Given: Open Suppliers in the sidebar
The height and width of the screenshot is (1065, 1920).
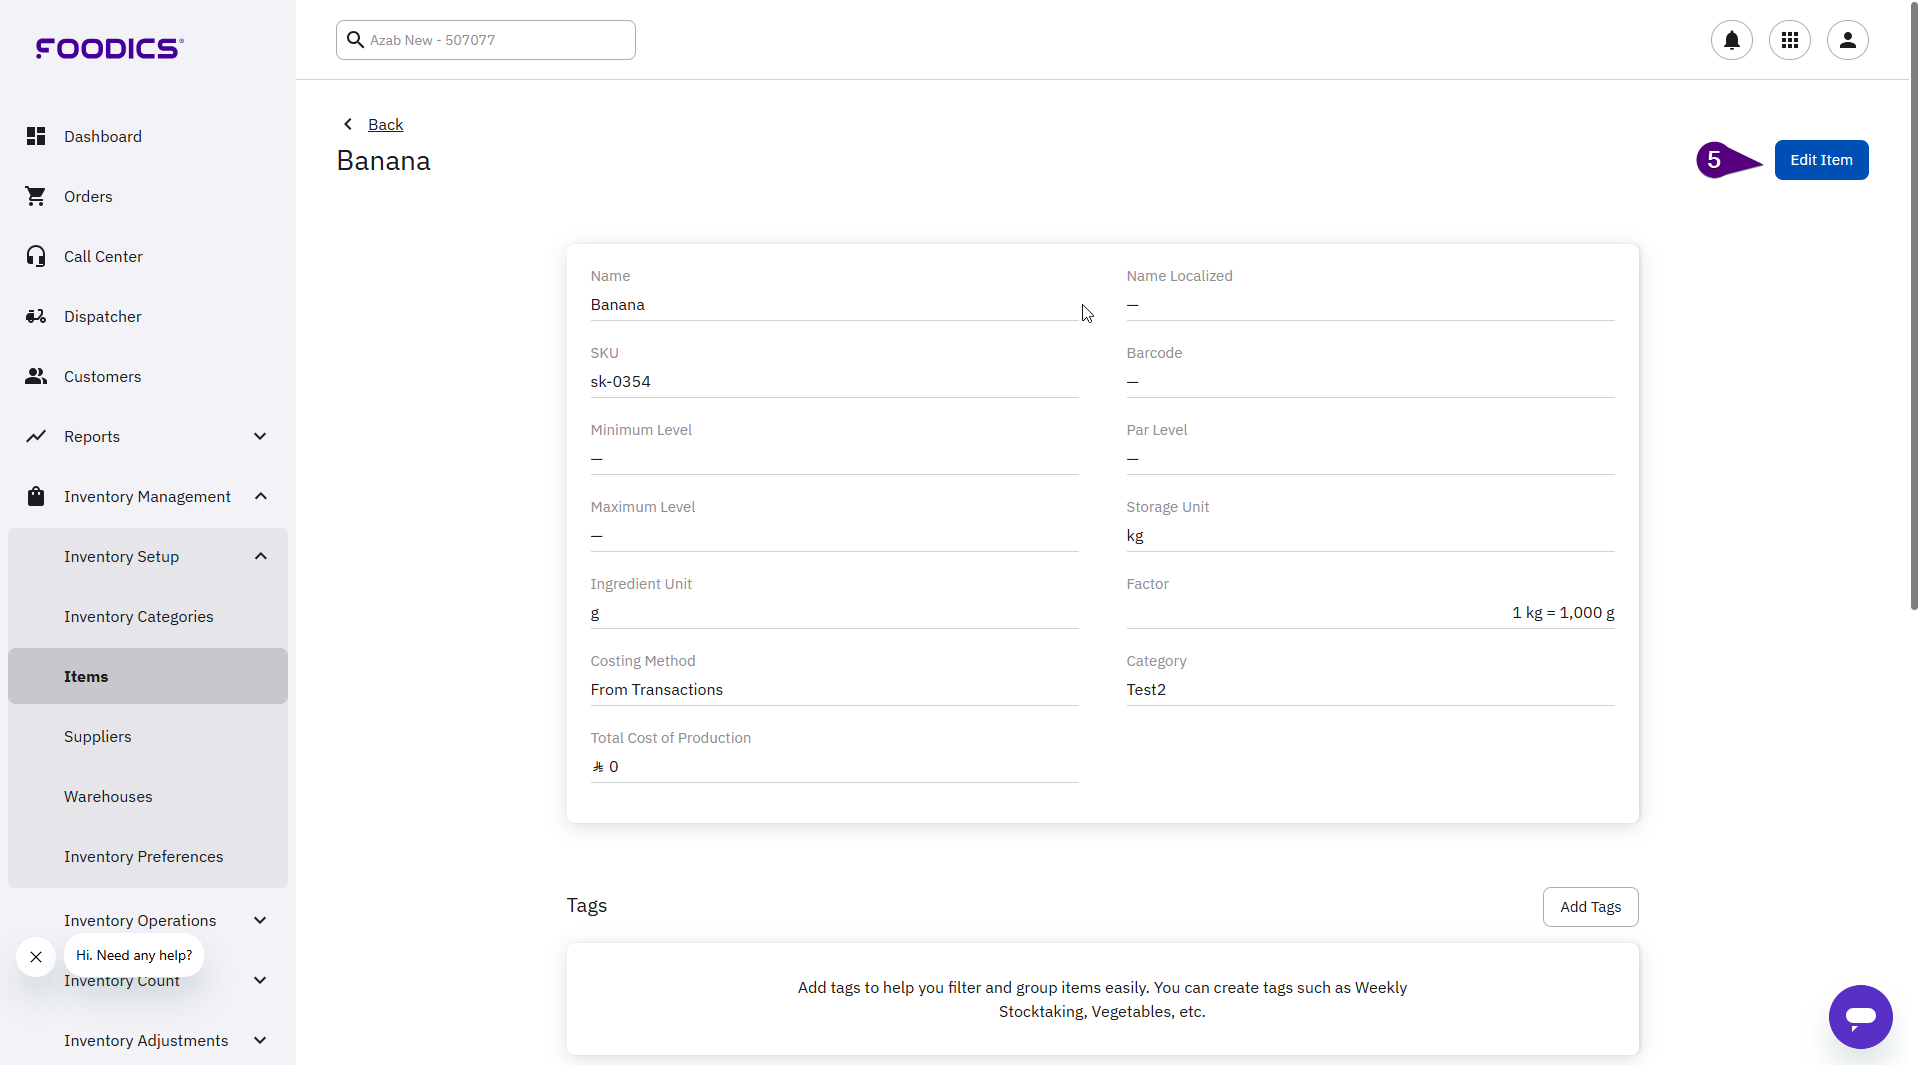Looking at the screenshot, I should coord(98,736).
